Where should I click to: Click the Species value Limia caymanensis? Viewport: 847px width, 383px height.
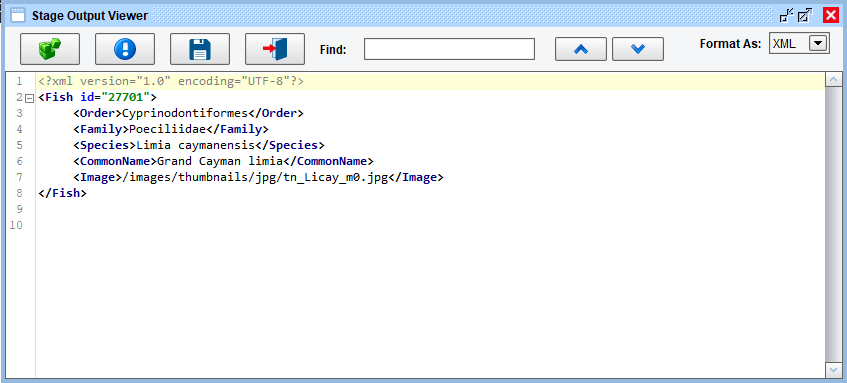[x=196, y=145]
